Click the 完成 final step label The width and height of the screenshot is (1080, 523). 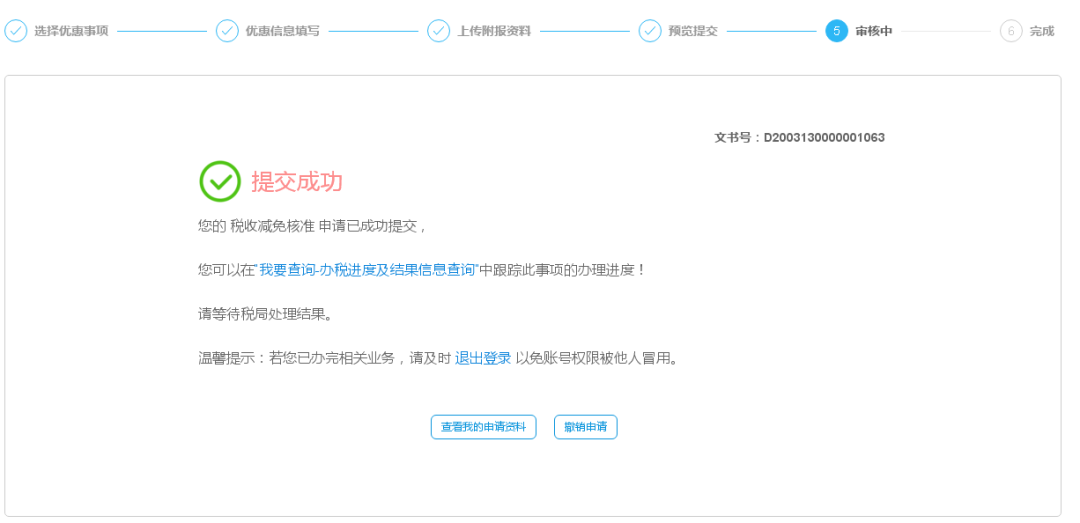(x=1042, y=31)
